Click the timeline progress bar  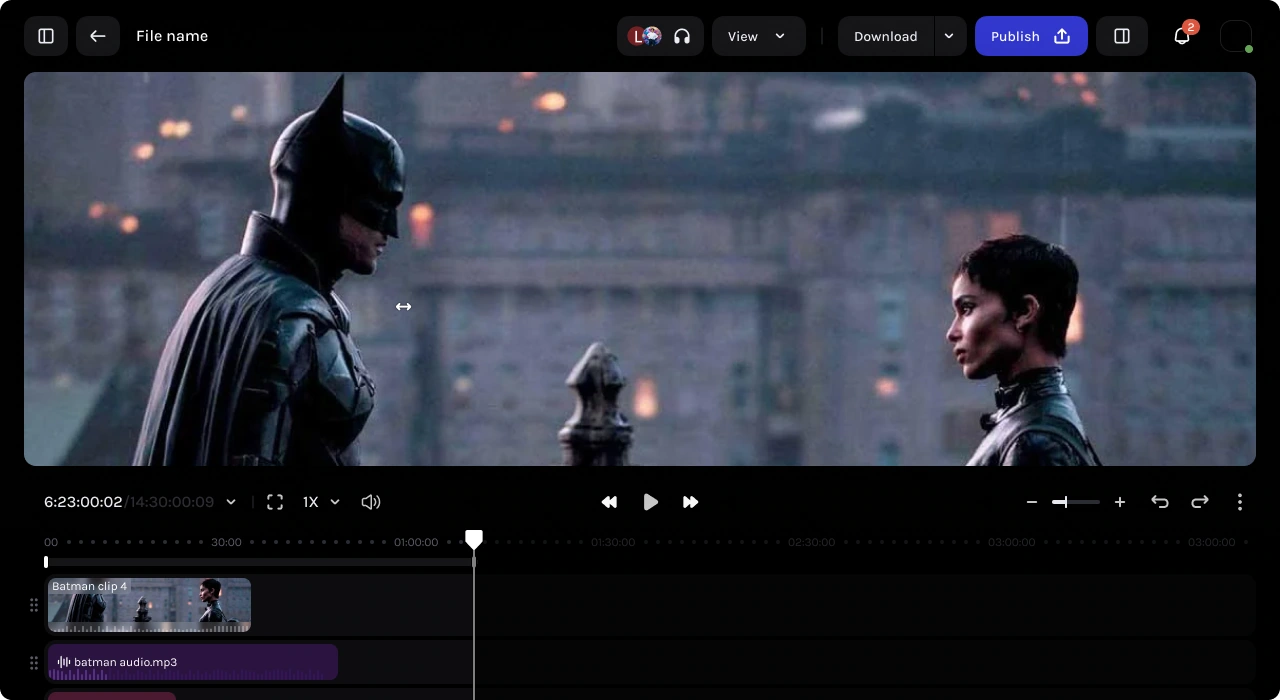(x=260, y=562)
